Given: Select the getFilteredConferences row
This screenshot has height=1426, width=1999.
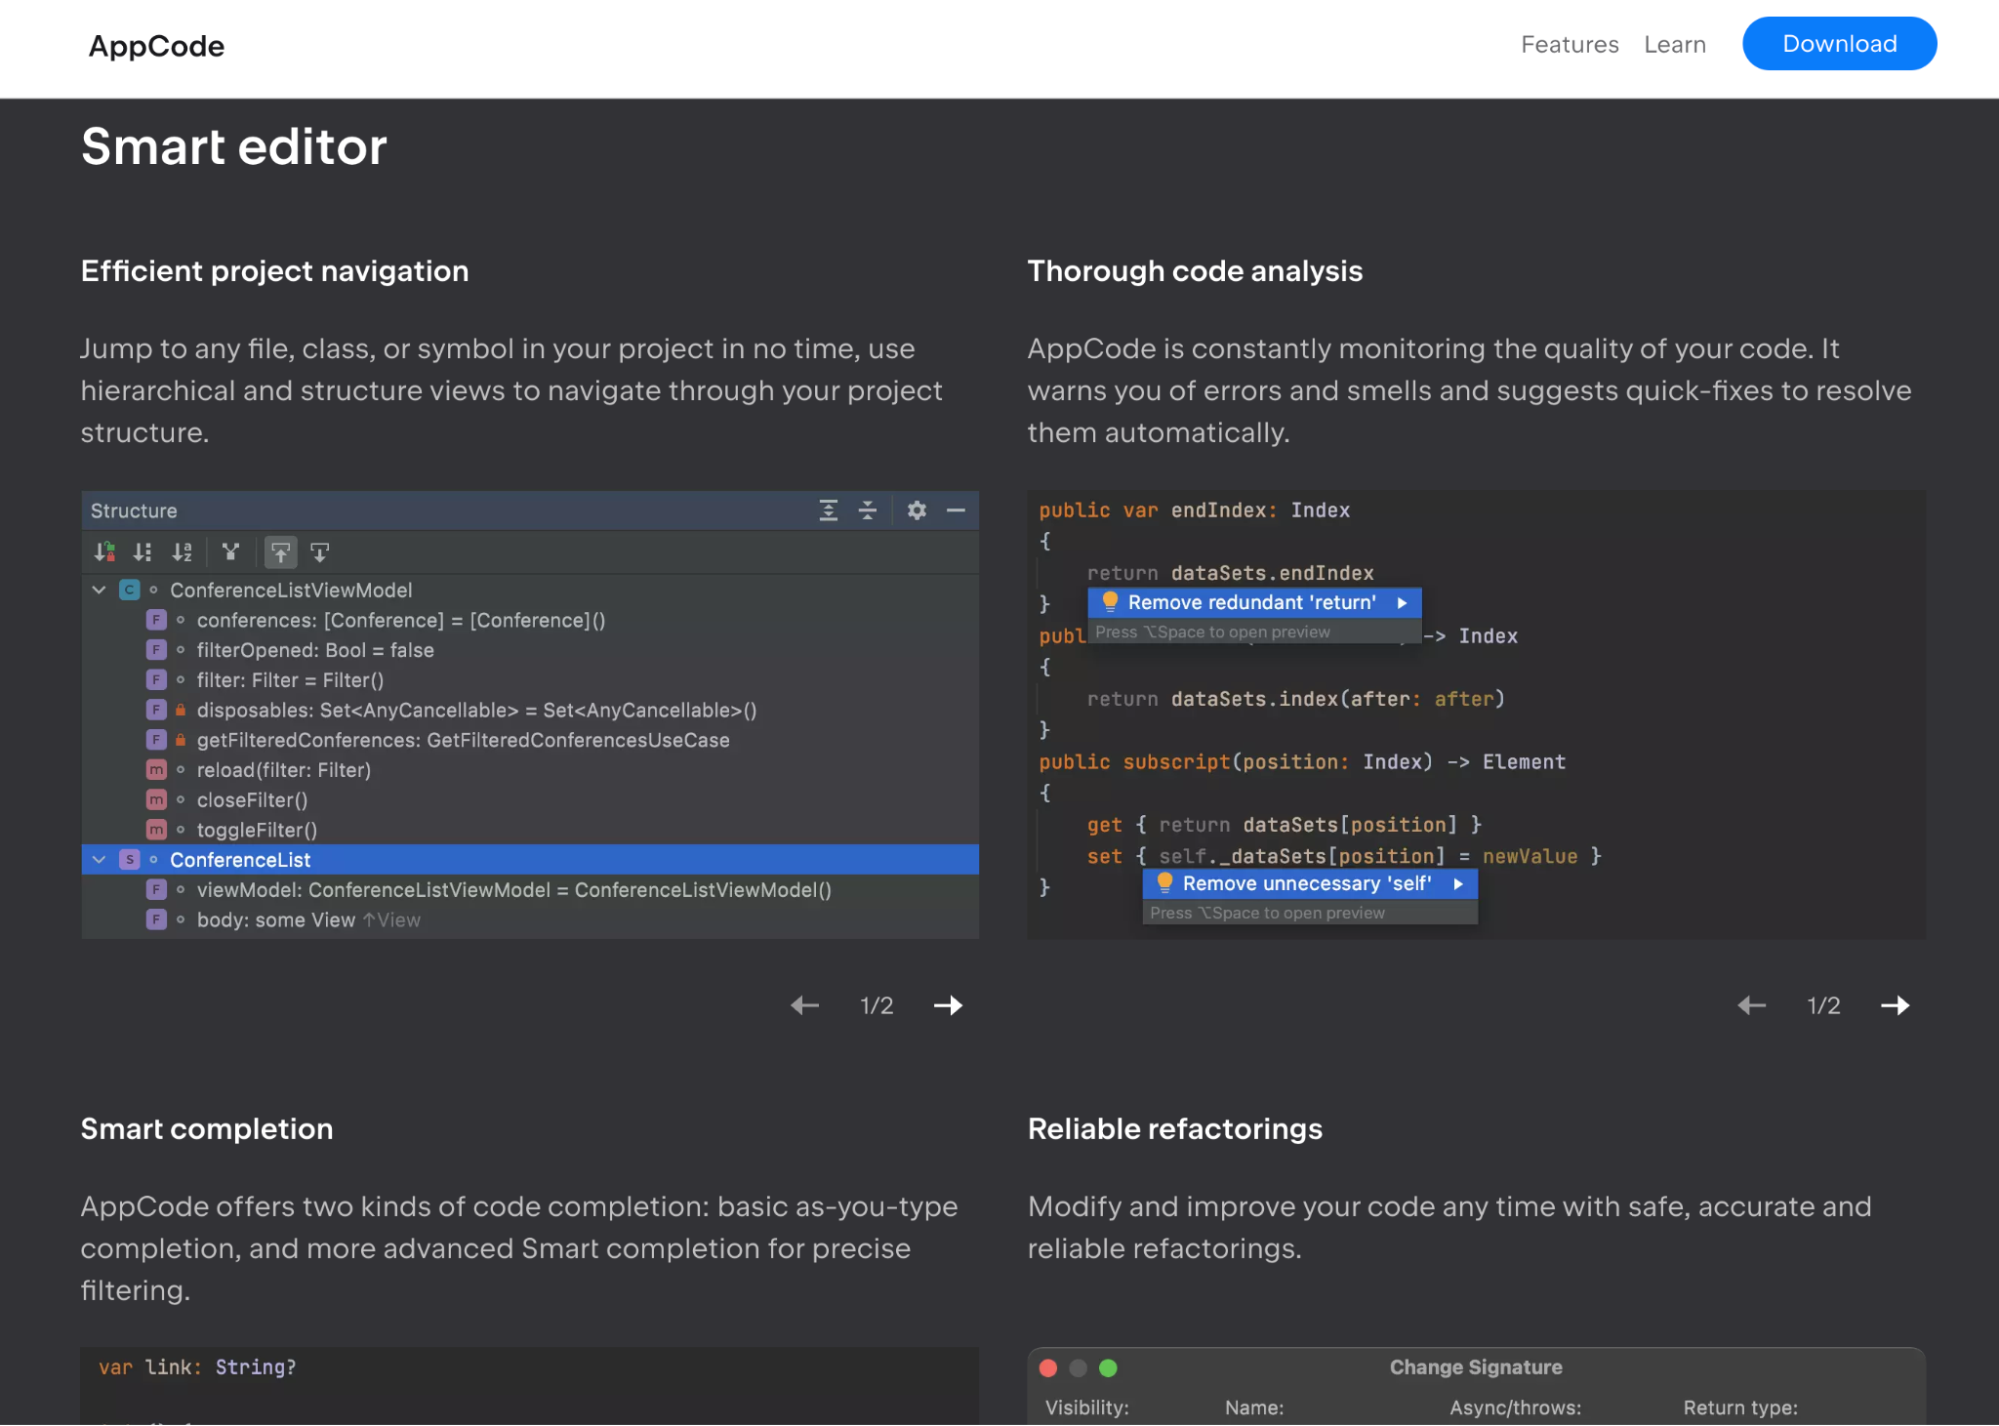Looking at the screenshot, I should [x=530, y=740].
